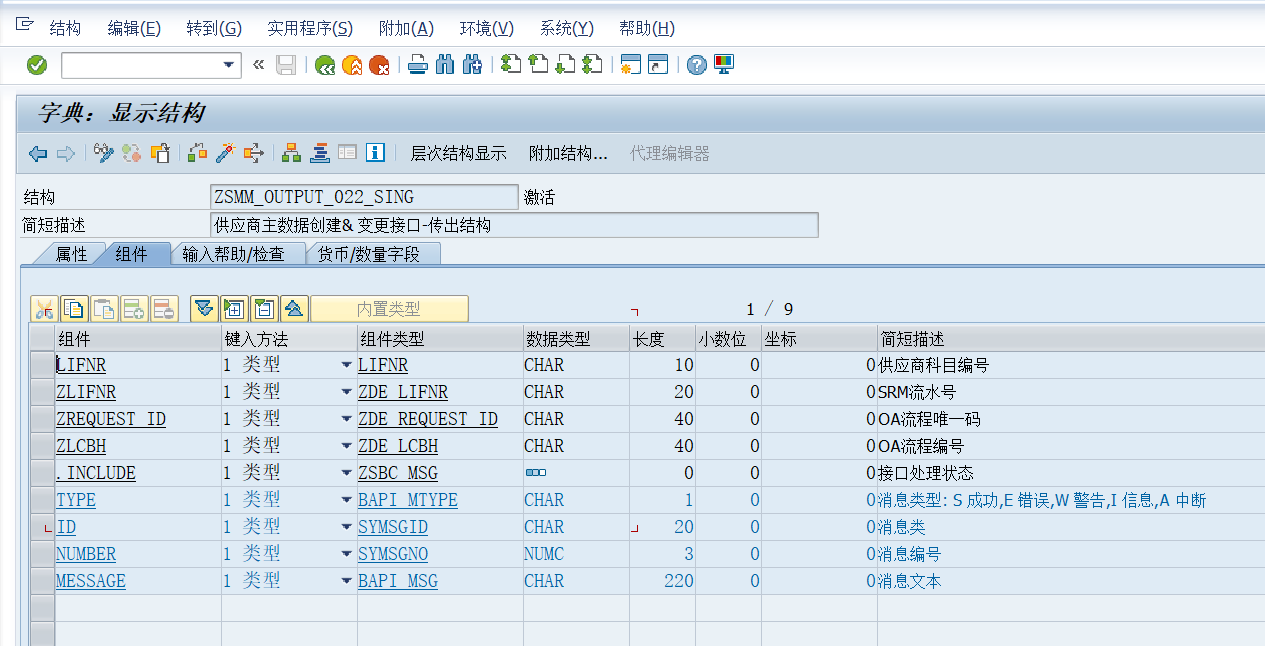
Task: Click the customize local layout monitor icon
Action: coord(724,65)
